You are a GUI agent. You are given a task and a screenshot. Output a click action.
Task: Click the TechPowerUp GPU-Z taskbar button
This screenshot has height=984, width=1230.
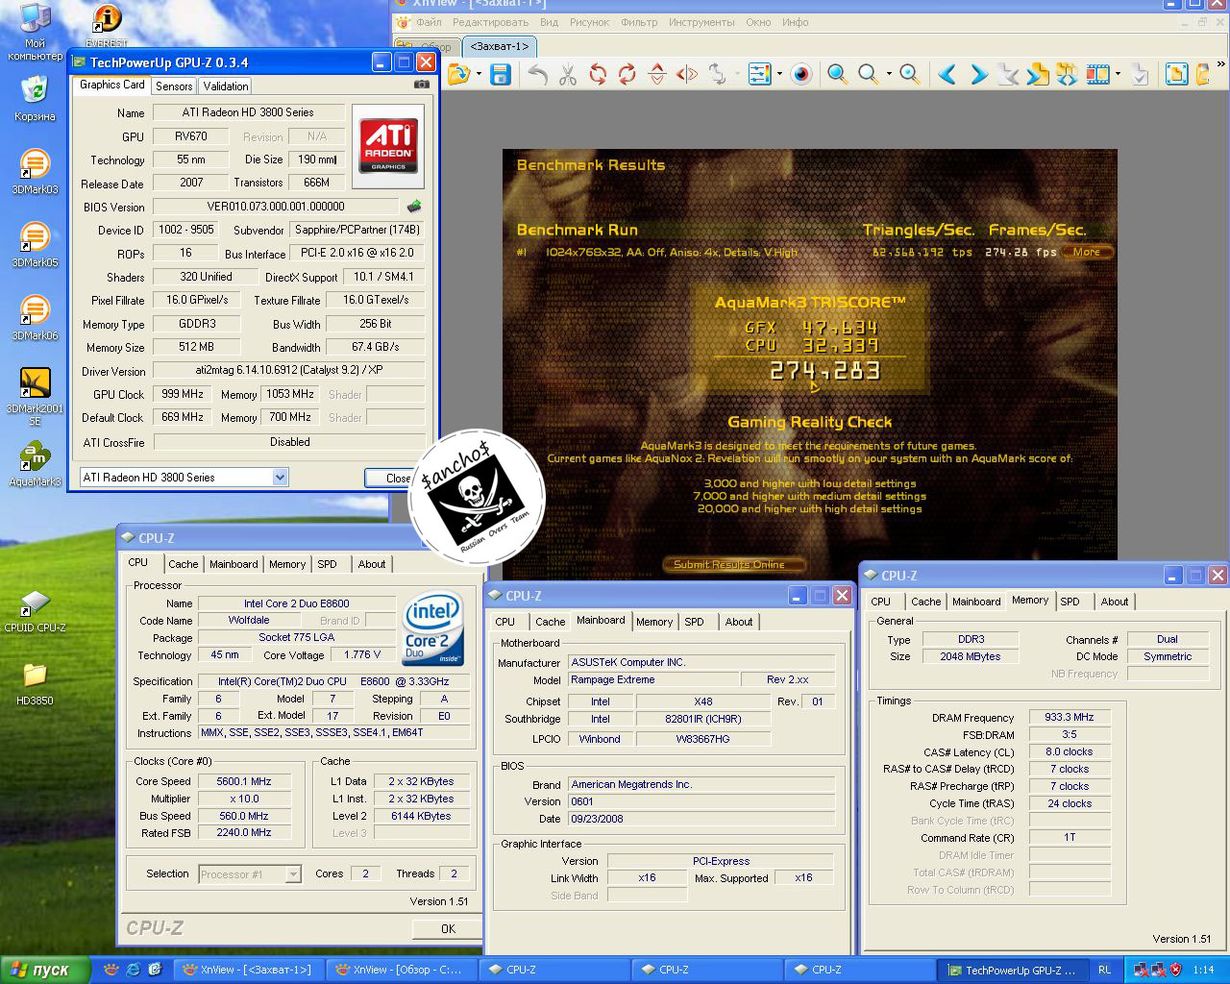click(1011, 969)
